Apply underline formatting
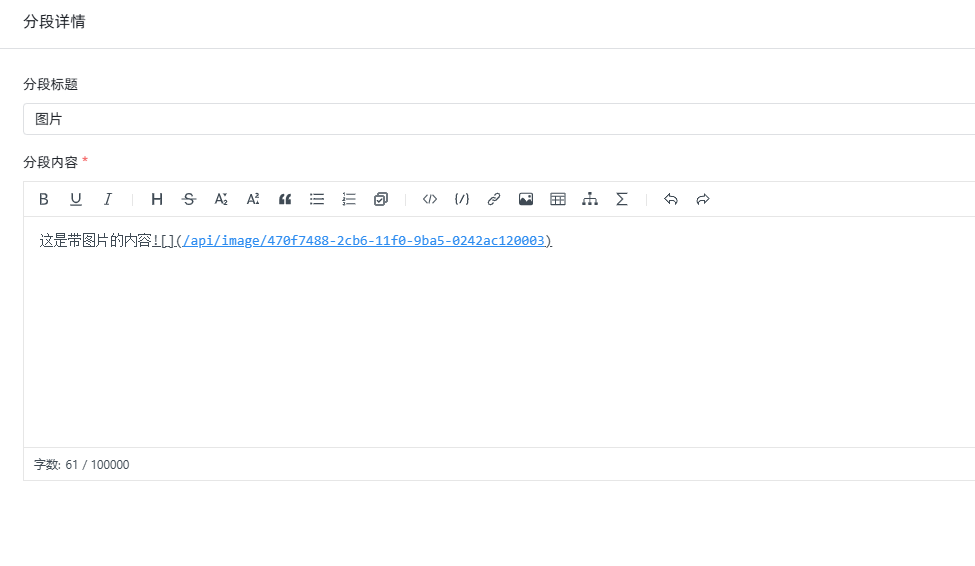The width and height of the screenshot is (975, 566). pos(76,199)
